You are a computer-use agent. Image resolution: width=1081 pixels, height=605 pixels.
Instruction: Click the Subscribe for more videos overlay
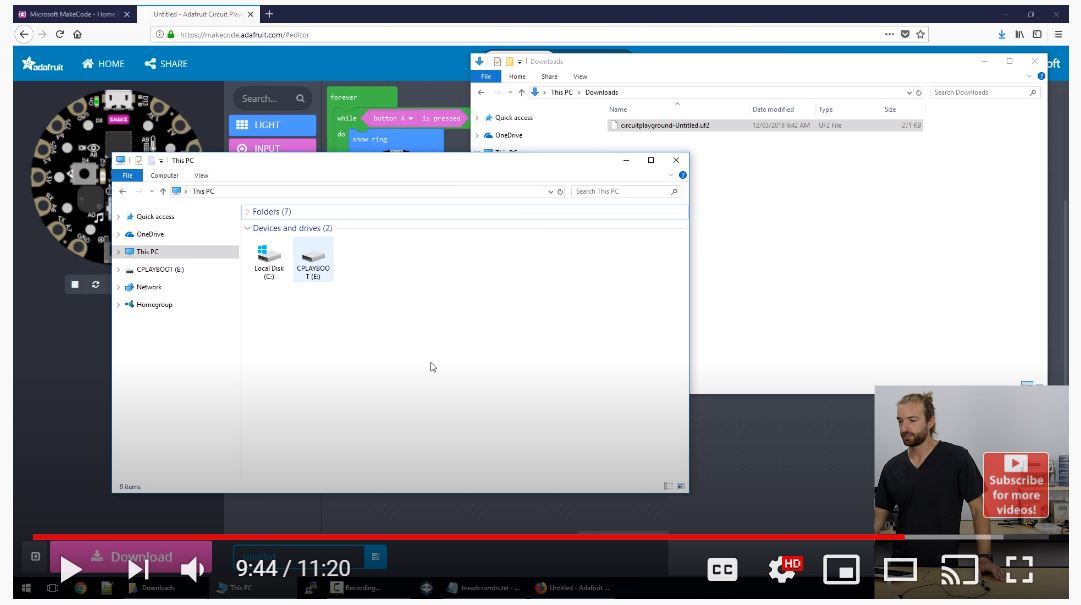[1016, 485]
